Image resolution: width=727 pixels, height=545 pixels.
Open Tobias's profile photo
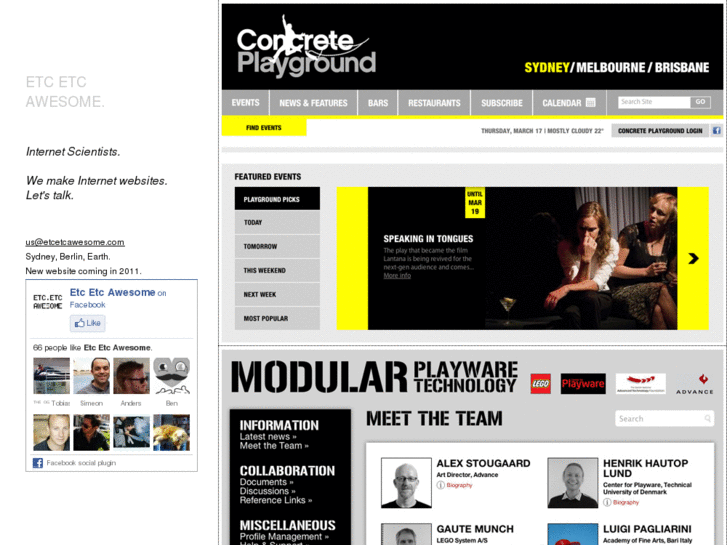click(x=51, y=376)
